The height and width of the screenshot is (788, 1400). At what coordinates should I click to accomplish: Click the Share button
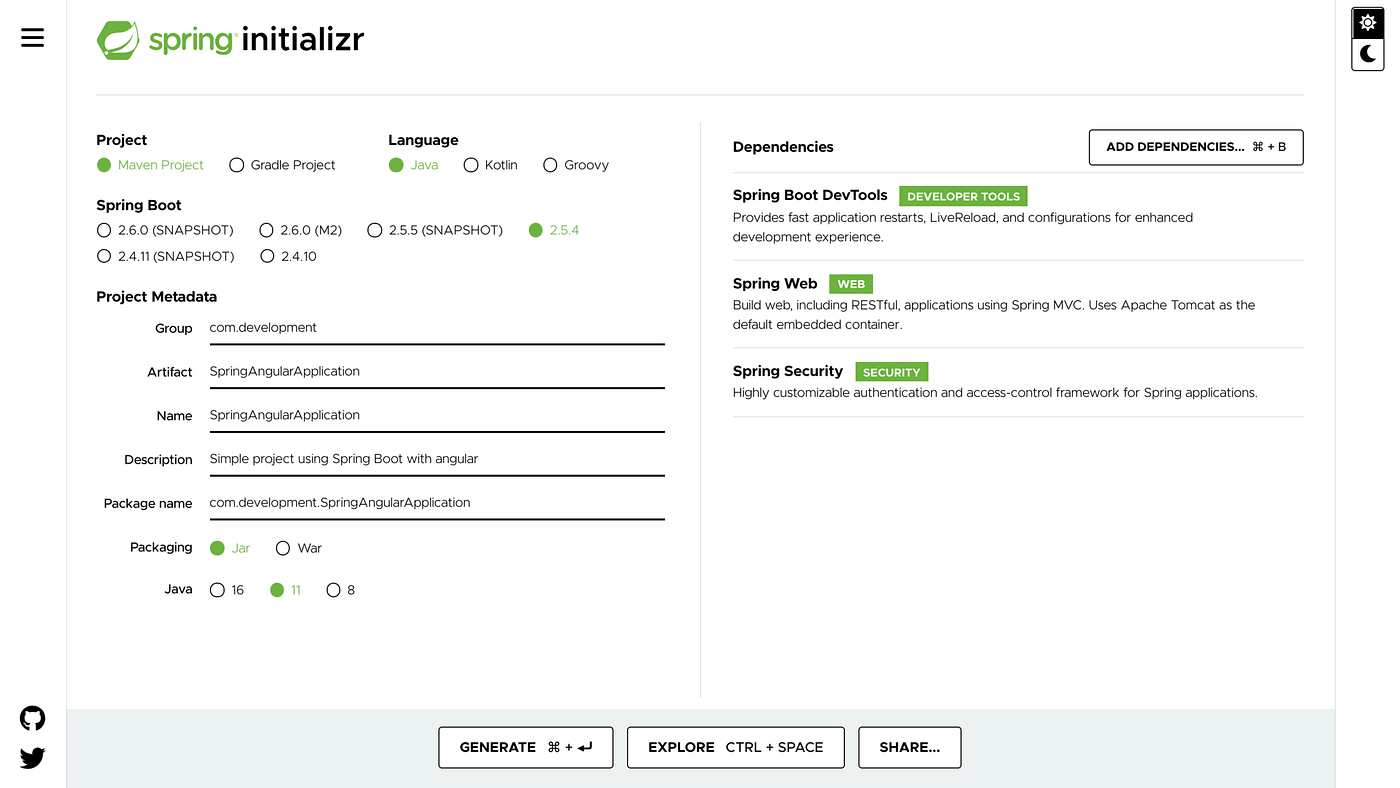(x=910, y=747)
